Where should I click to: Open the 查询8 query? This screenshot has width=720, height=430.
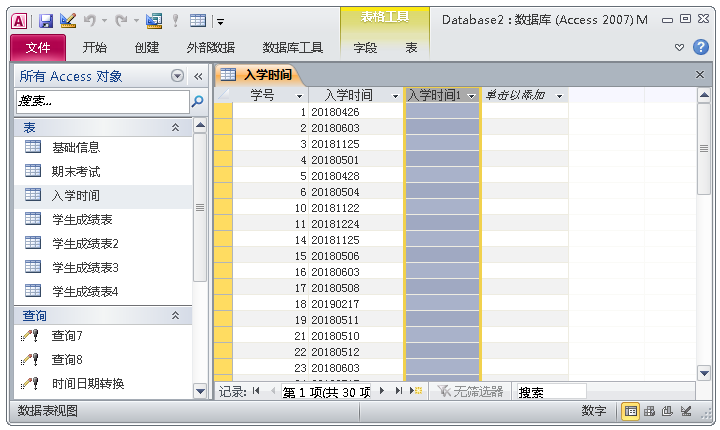pos(103,360)
